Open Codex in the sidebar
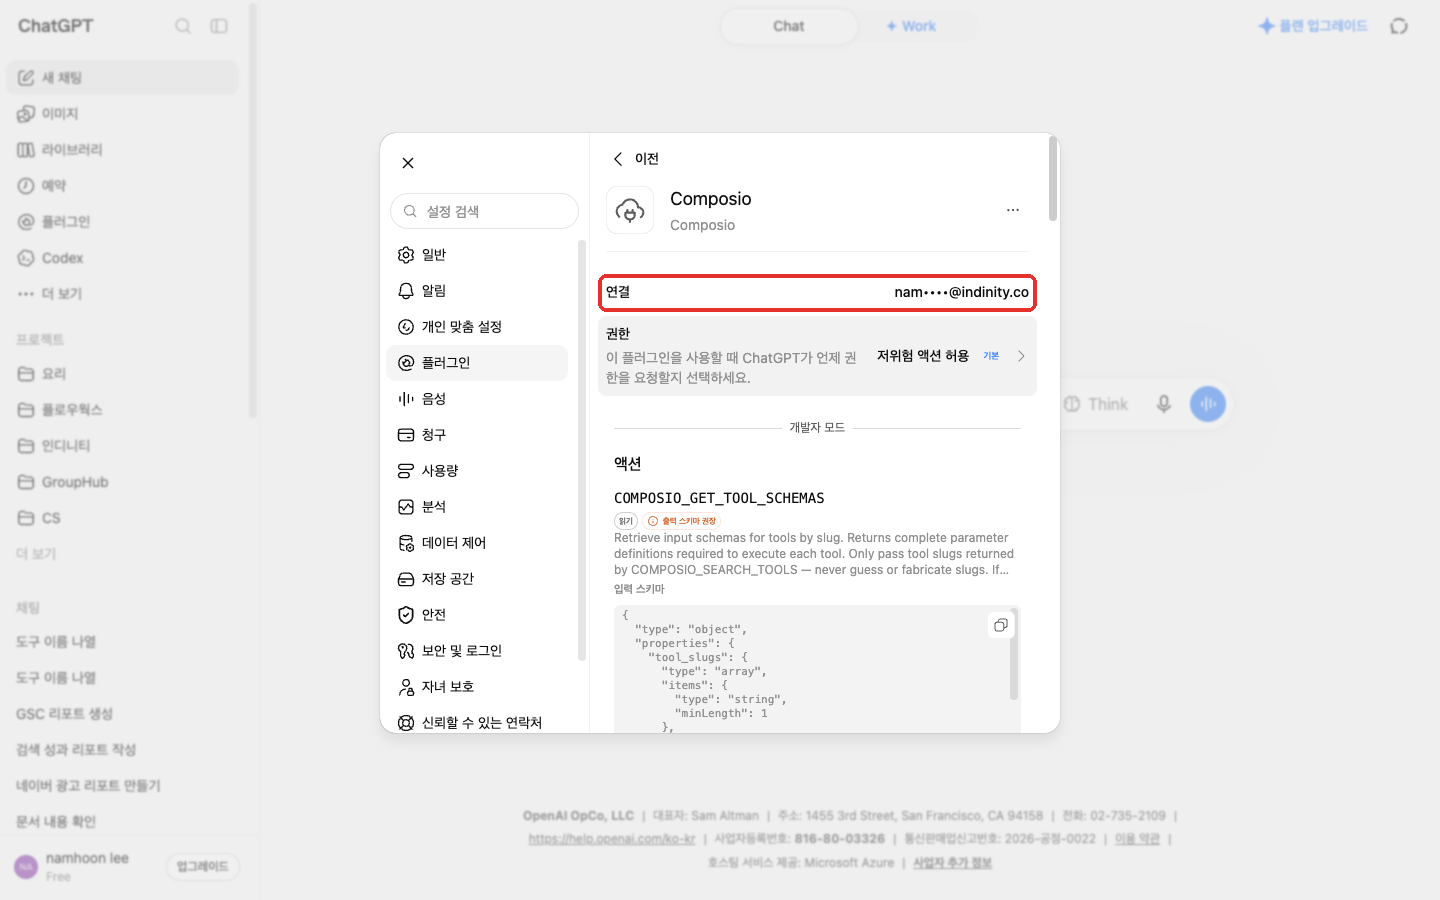Screen dimensions: 1440x900 click(123, 258)
